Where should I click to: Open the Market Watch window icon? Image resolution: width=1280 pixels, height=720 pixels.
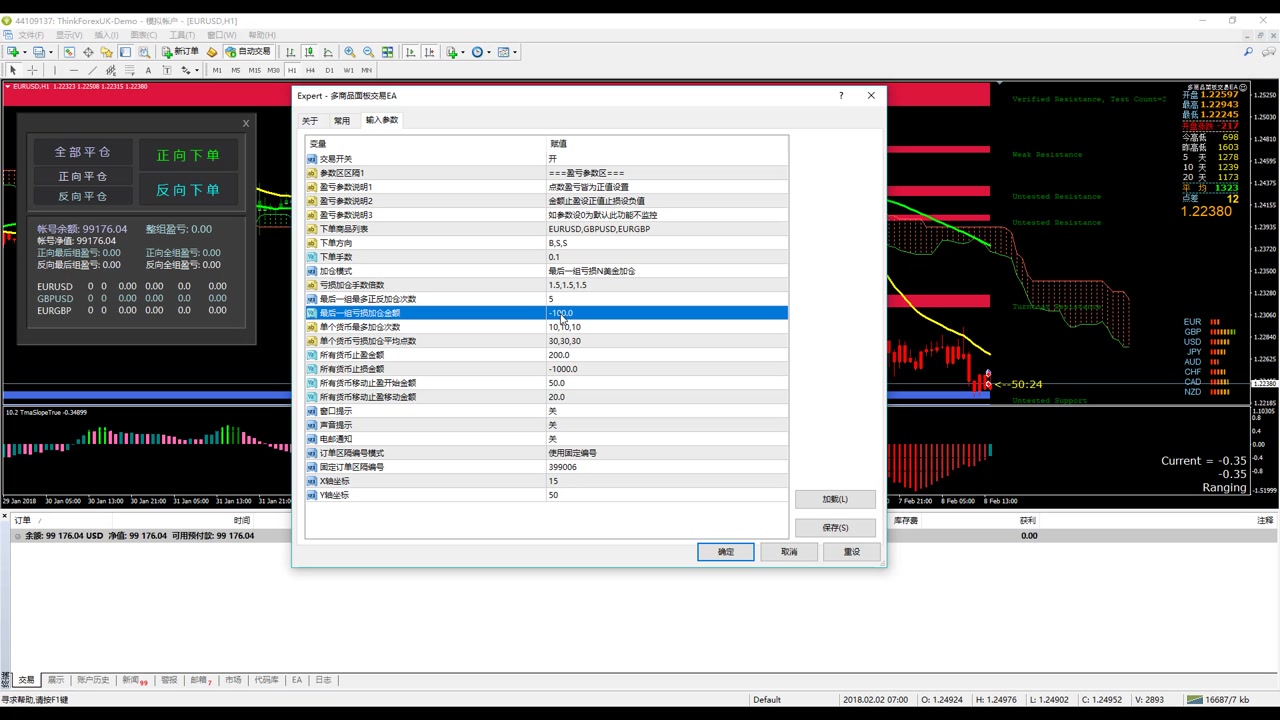tap(69, 52)
